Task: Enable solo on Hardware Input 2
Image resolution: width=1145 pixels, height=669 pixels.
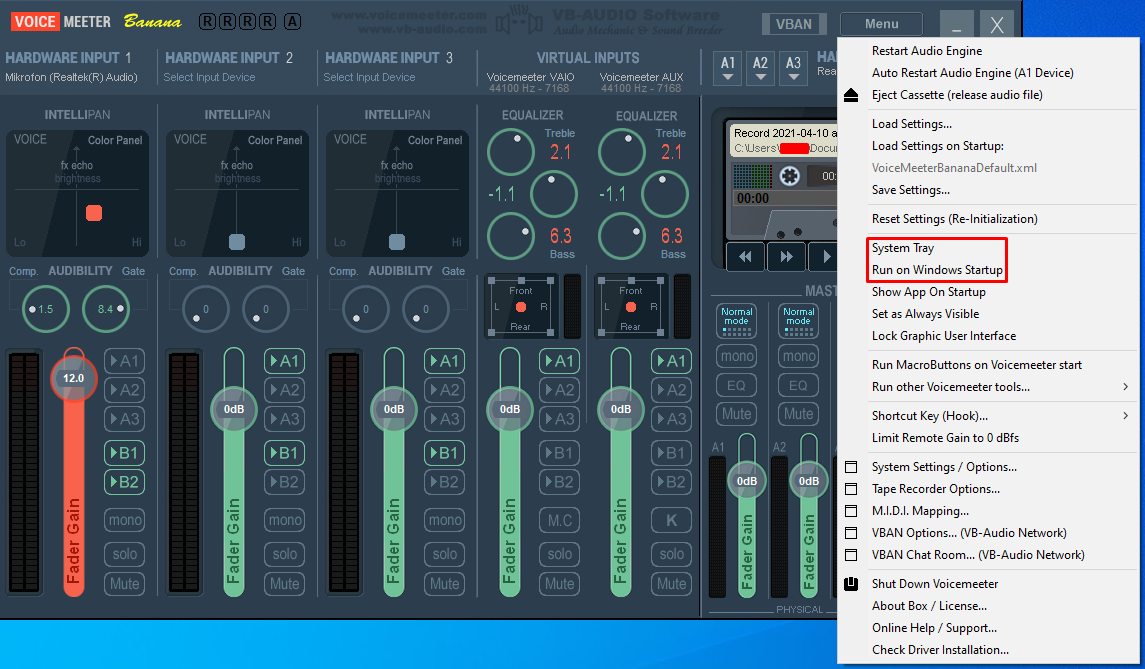Action: click(284, 554)
